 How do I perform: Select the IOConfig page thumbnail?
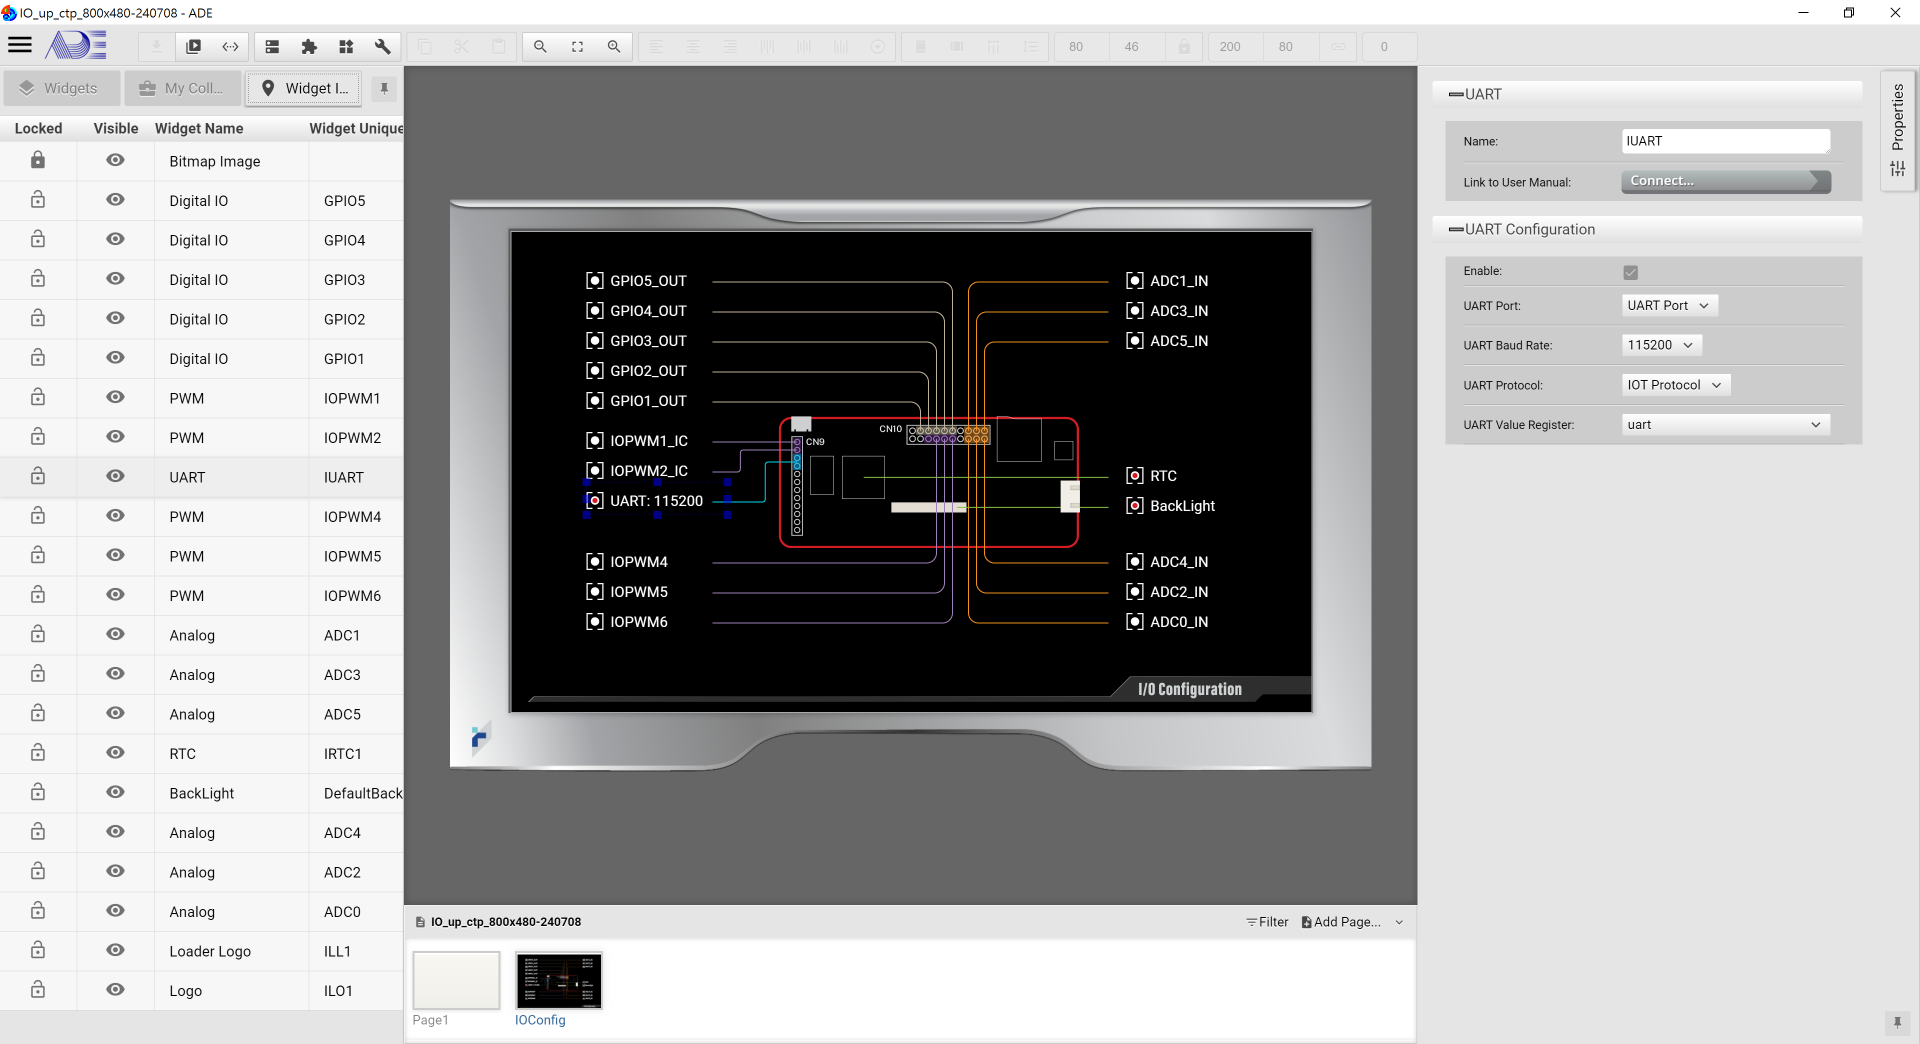pyautogui.click(x=558, y=981)
